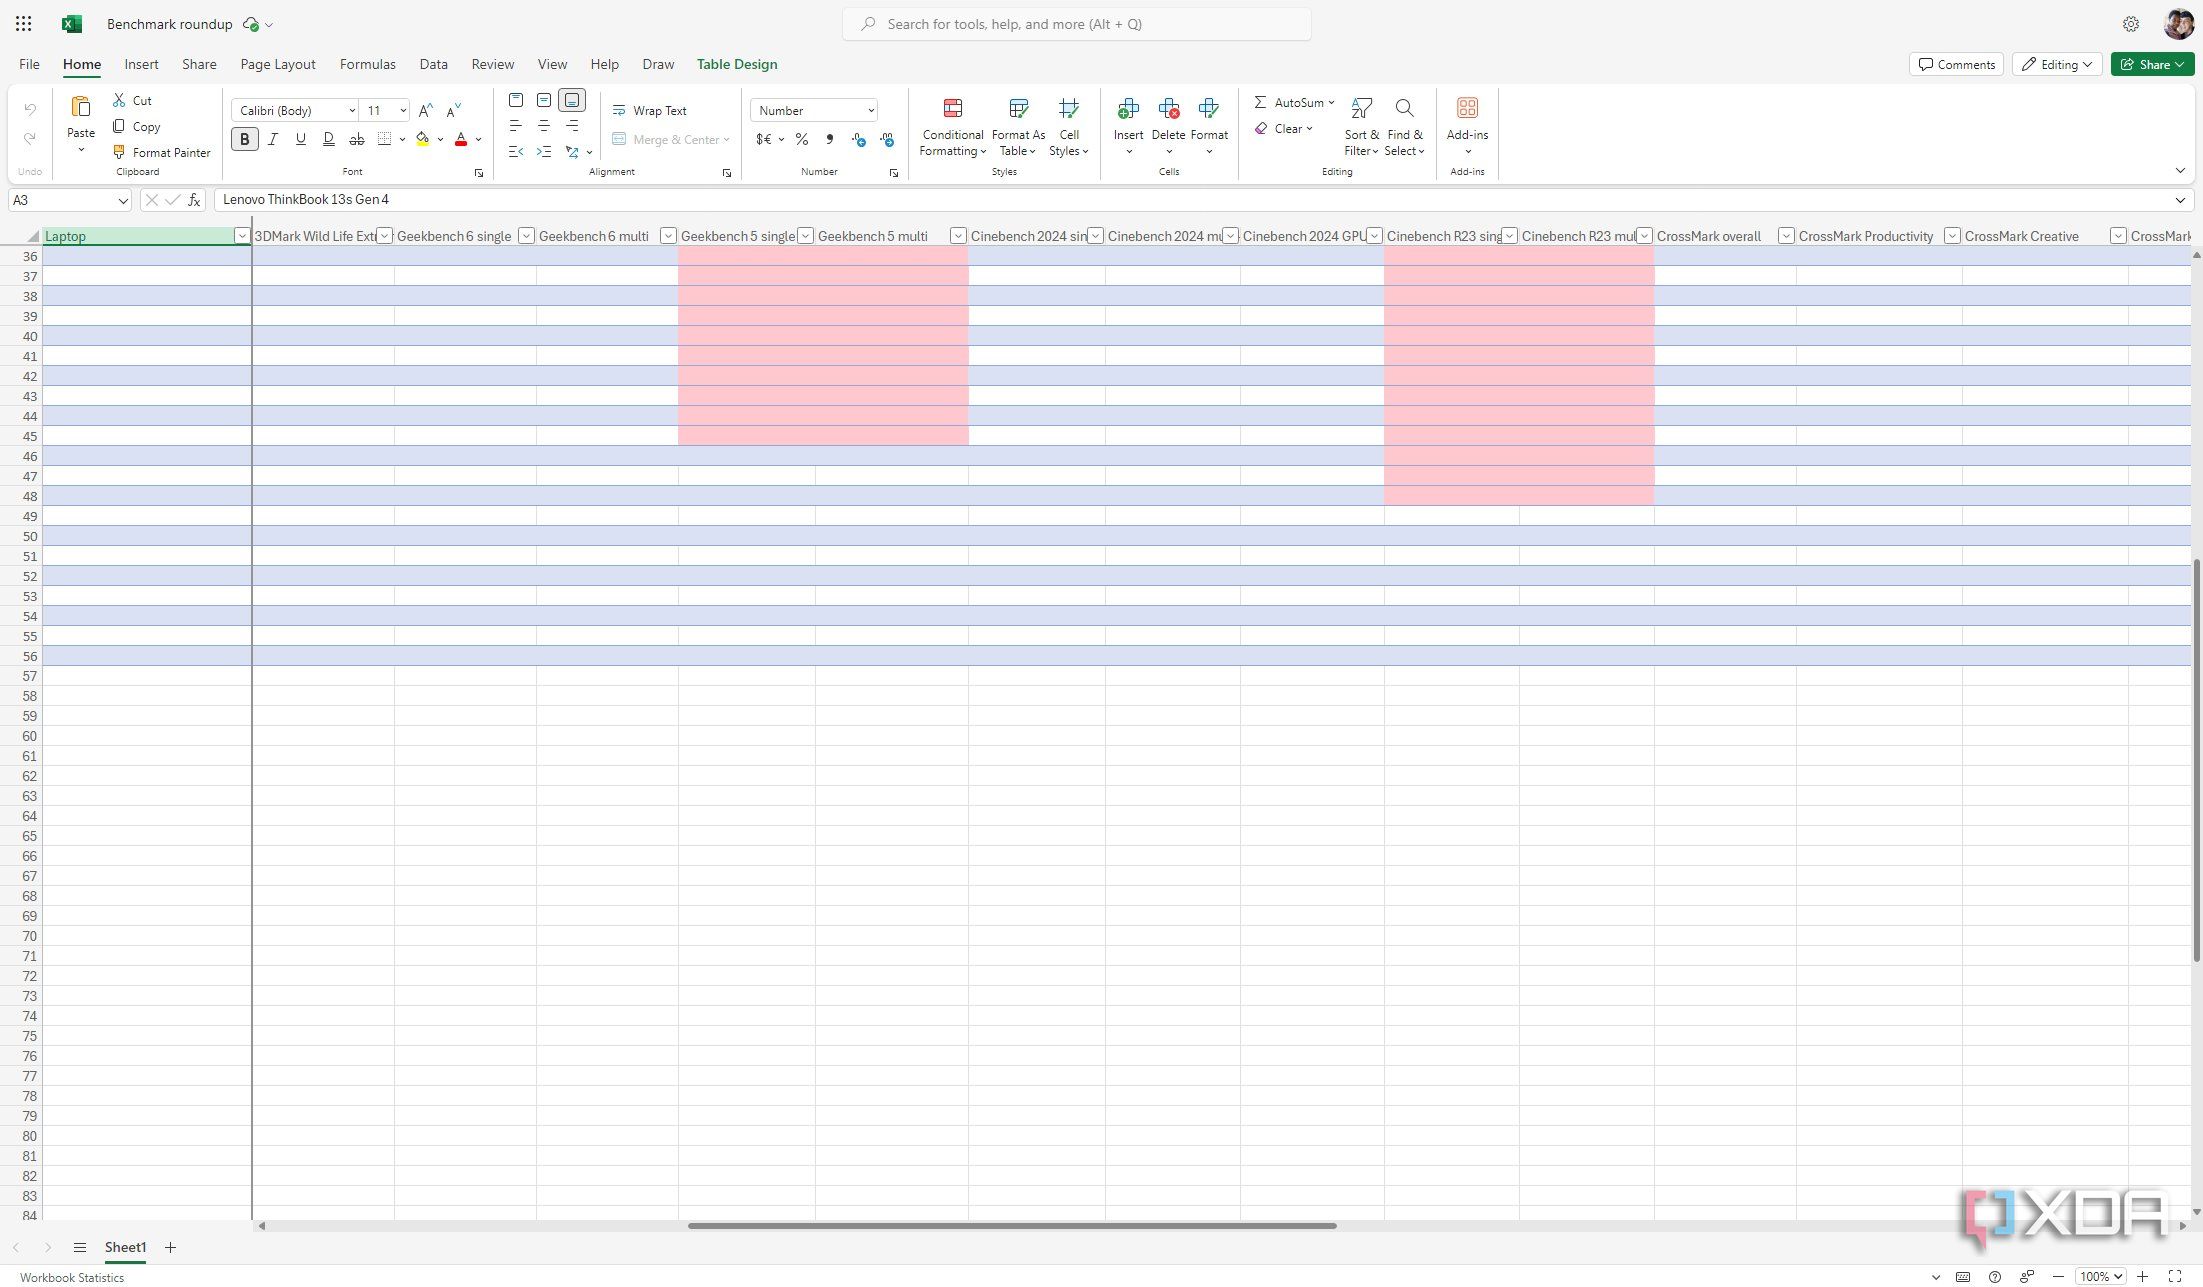Toggle italic formatting
2203x1287 pixels.
point(273,139)
